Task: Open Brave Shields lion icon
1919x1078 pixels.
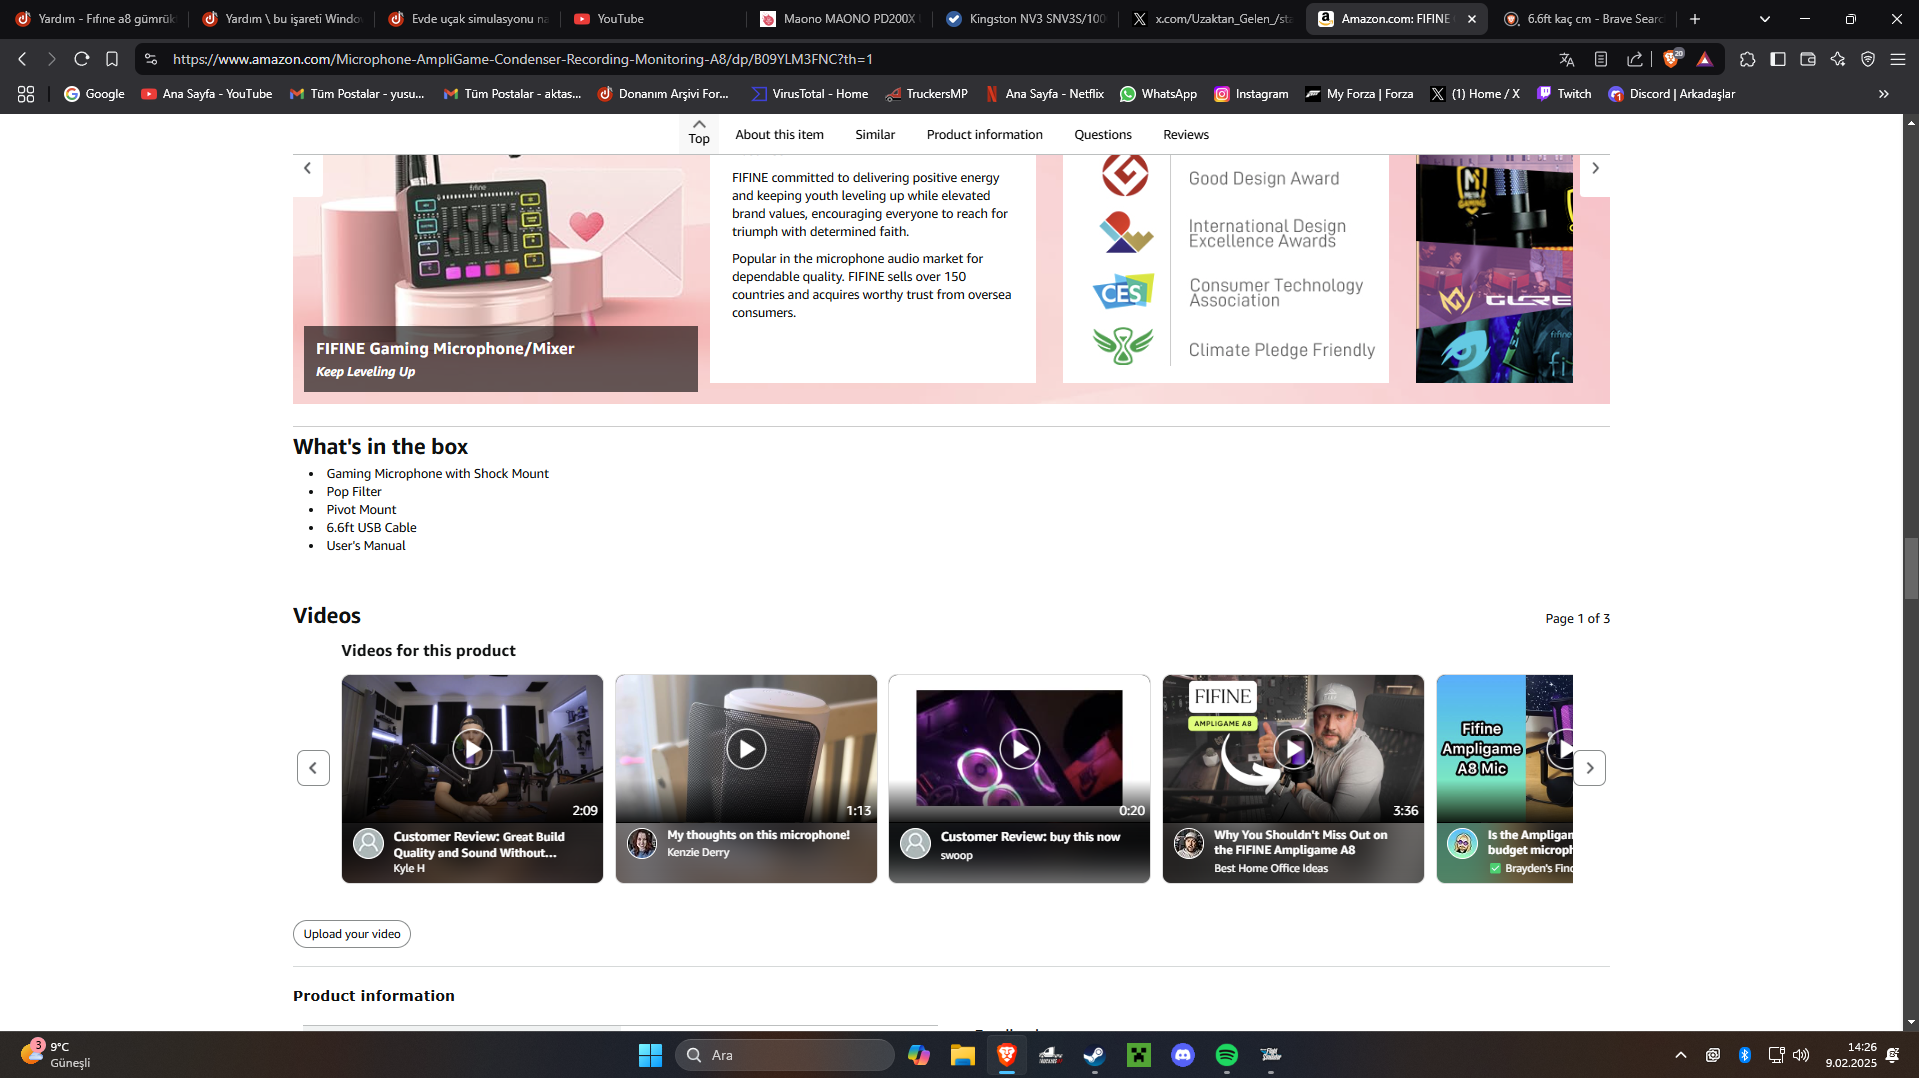Action: click(1672, 59)
